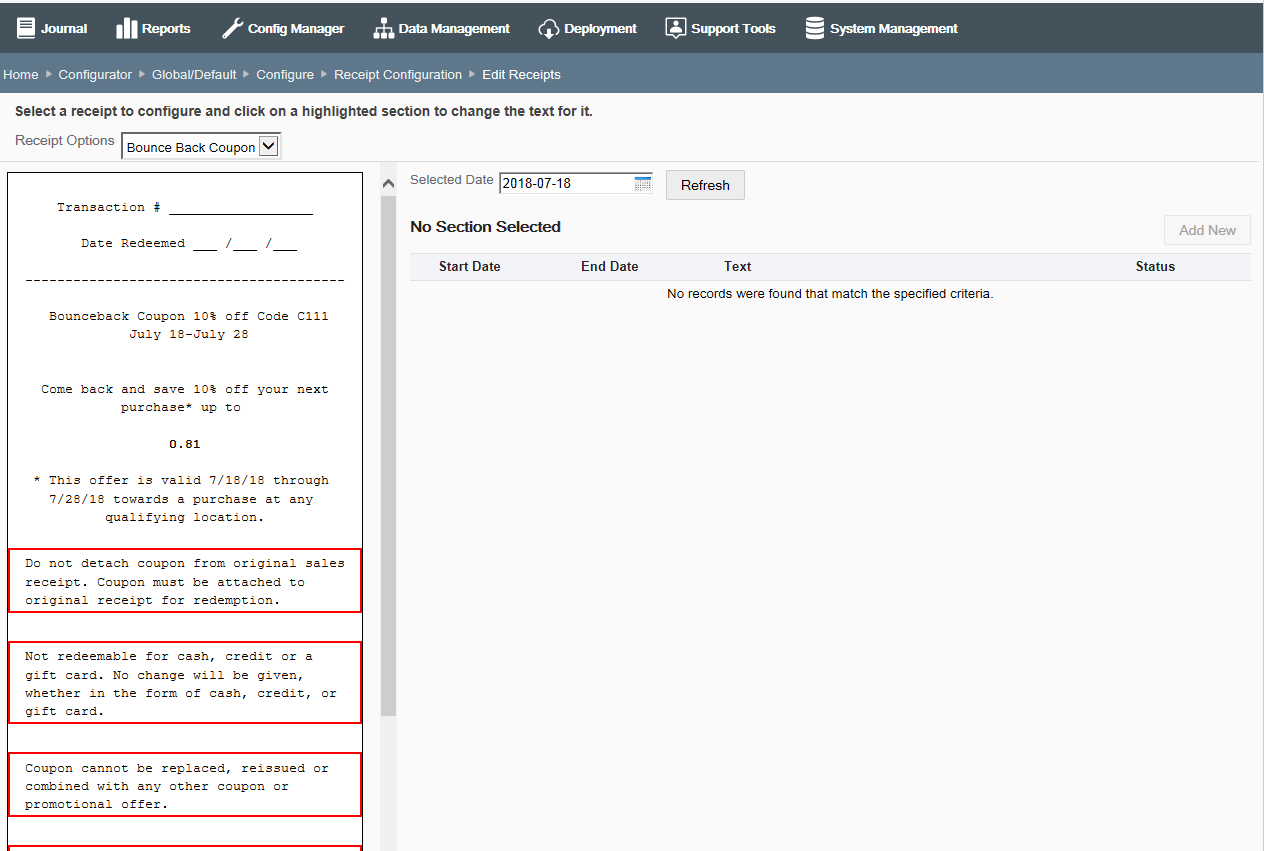Click the 'Transaction #' line on receipt

coord(185,208)
